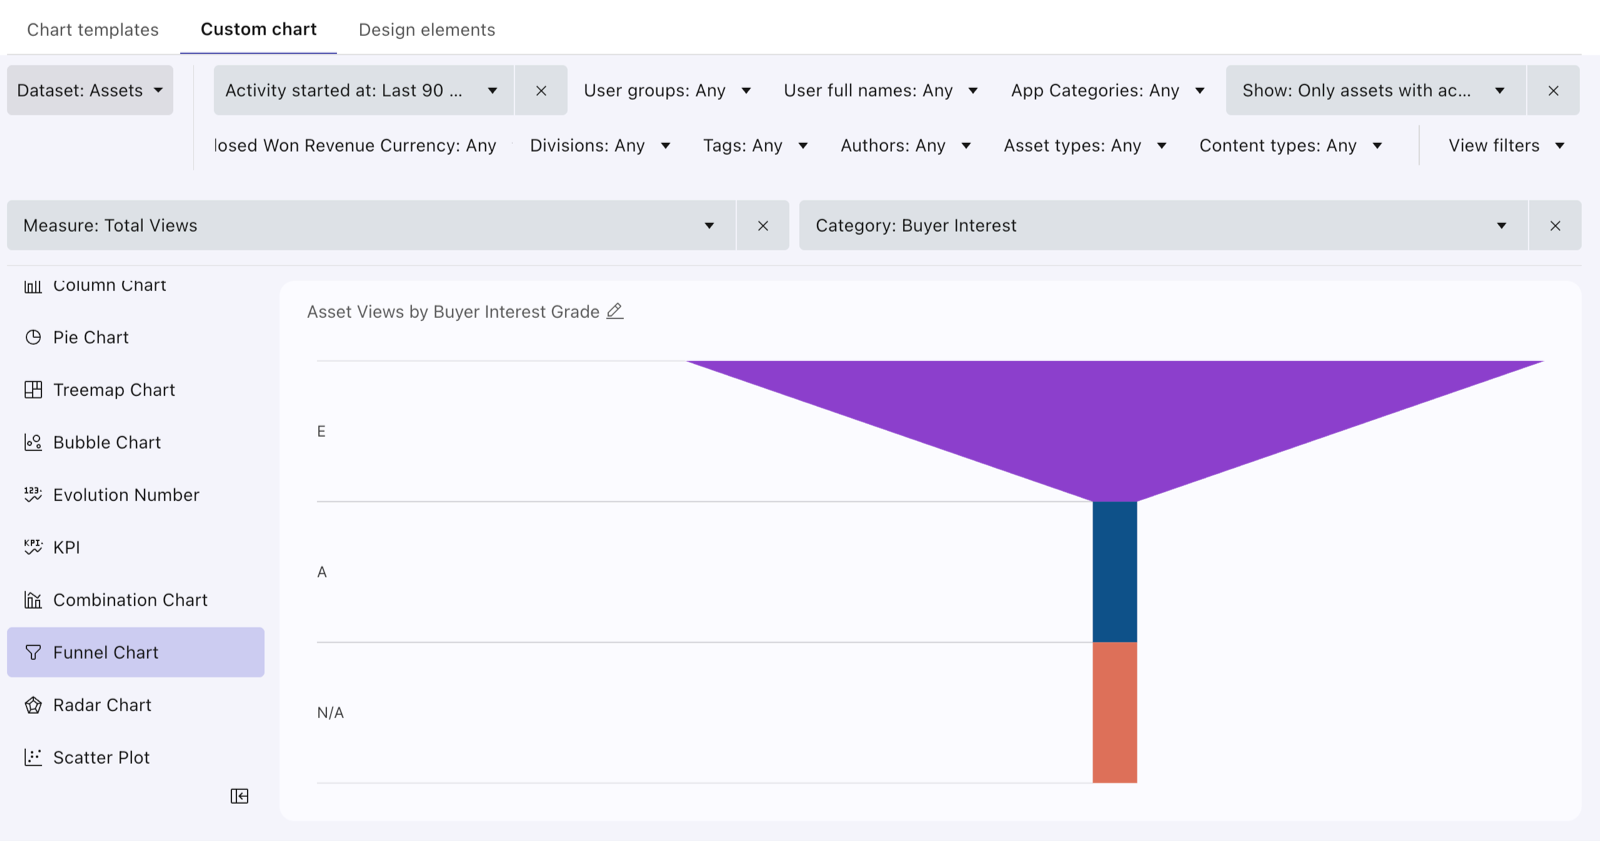Open the Dataset: Assets dropdown

[x=90, y=90]
